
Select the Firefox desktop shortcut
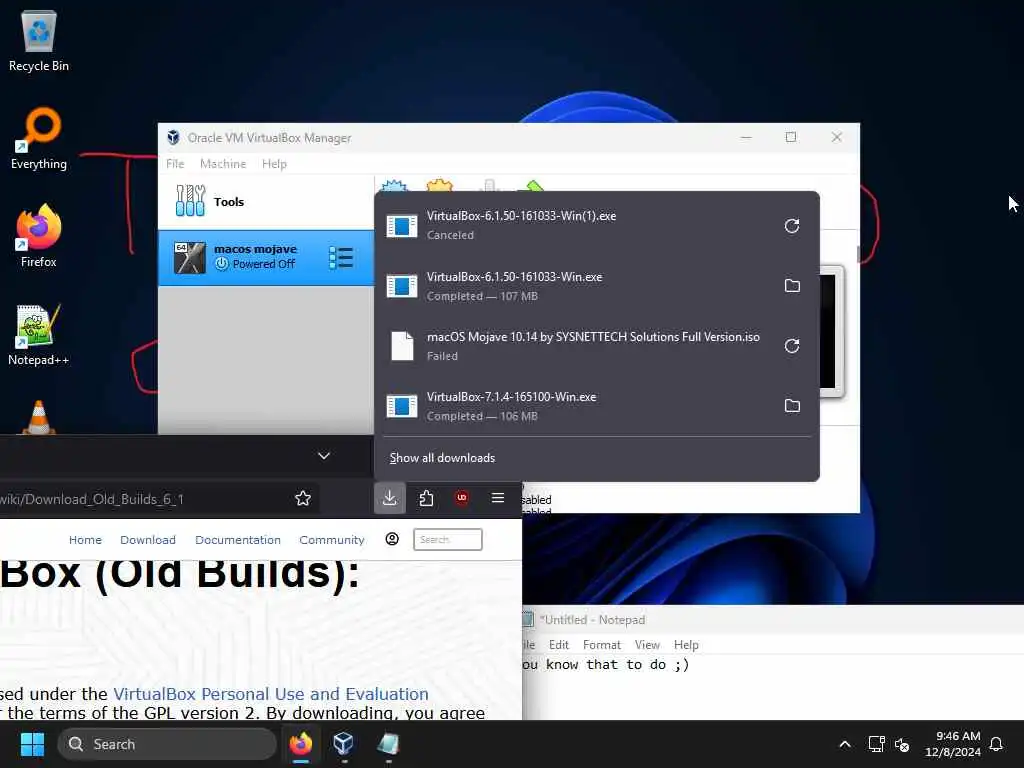pyautogui.click(x=39, y=236)
